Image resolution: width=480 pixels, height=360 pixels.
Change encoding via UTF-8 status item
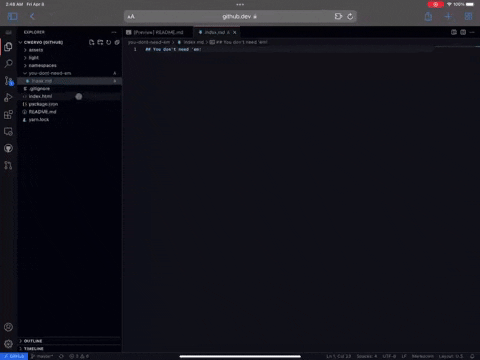[389, 356]
